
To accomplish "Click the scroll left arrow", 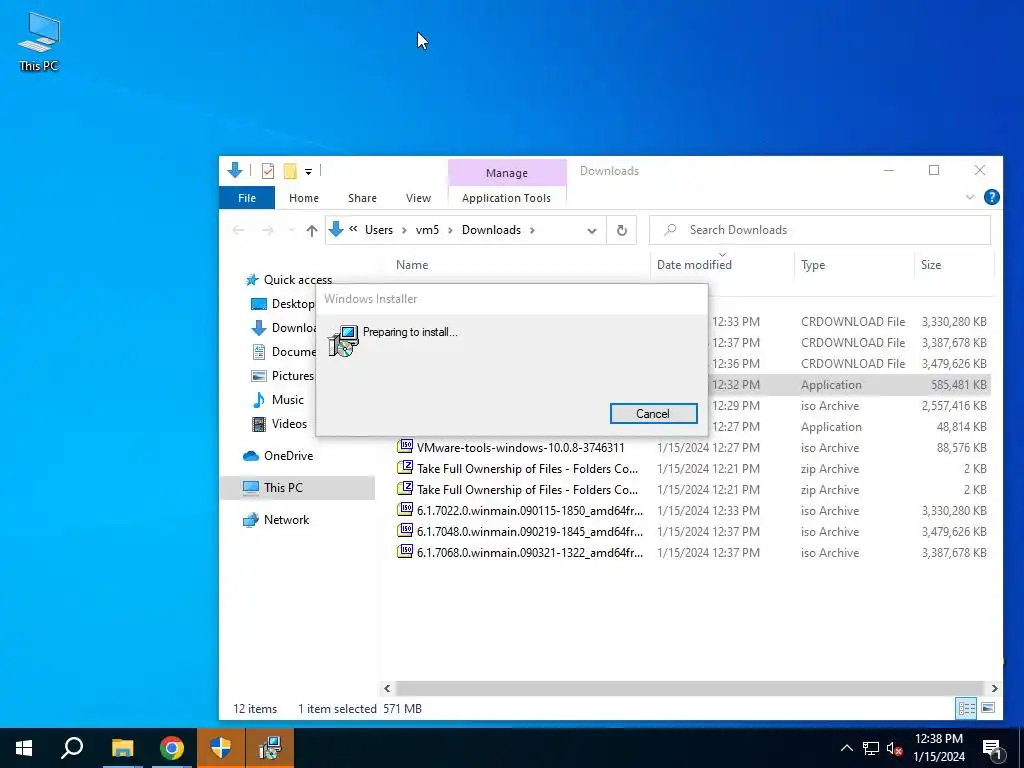I will coord(387,688).
